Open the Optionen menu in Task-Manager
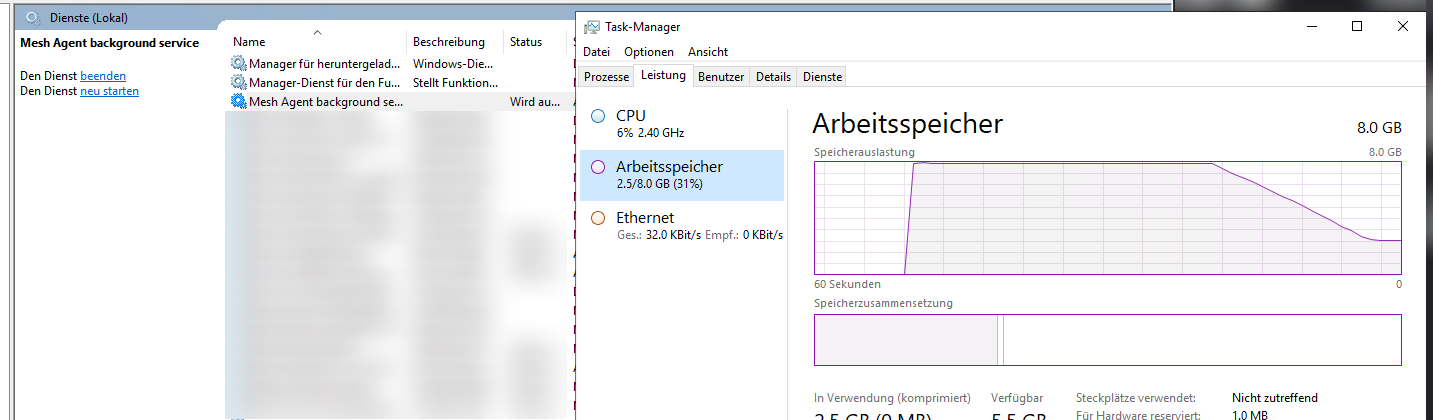Viewport: 1433px width, 420px height. pos(649,52)
